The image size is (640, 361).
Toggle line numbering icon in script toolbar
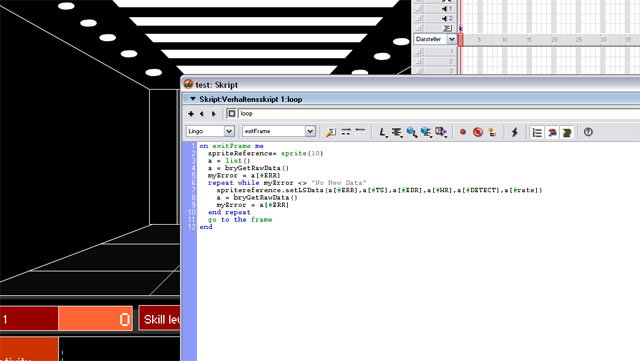click(537, 132)
